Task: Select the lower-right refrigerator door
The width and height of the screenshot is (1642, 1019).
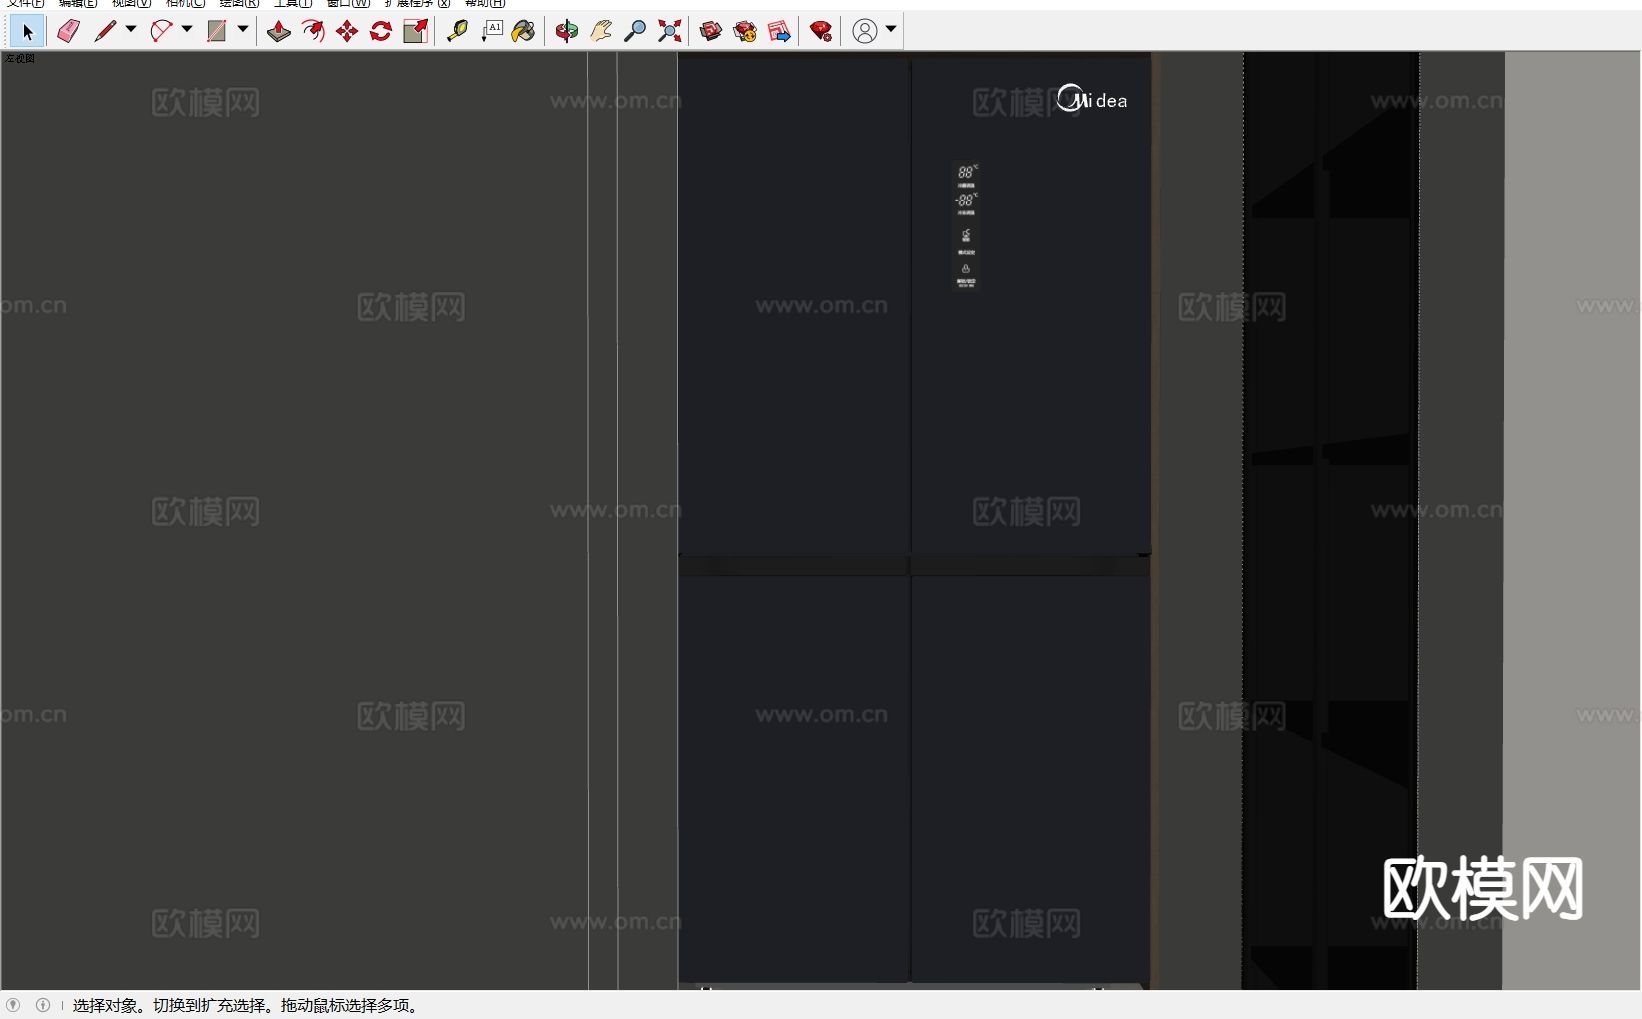Action: [x=1031, y=780]
